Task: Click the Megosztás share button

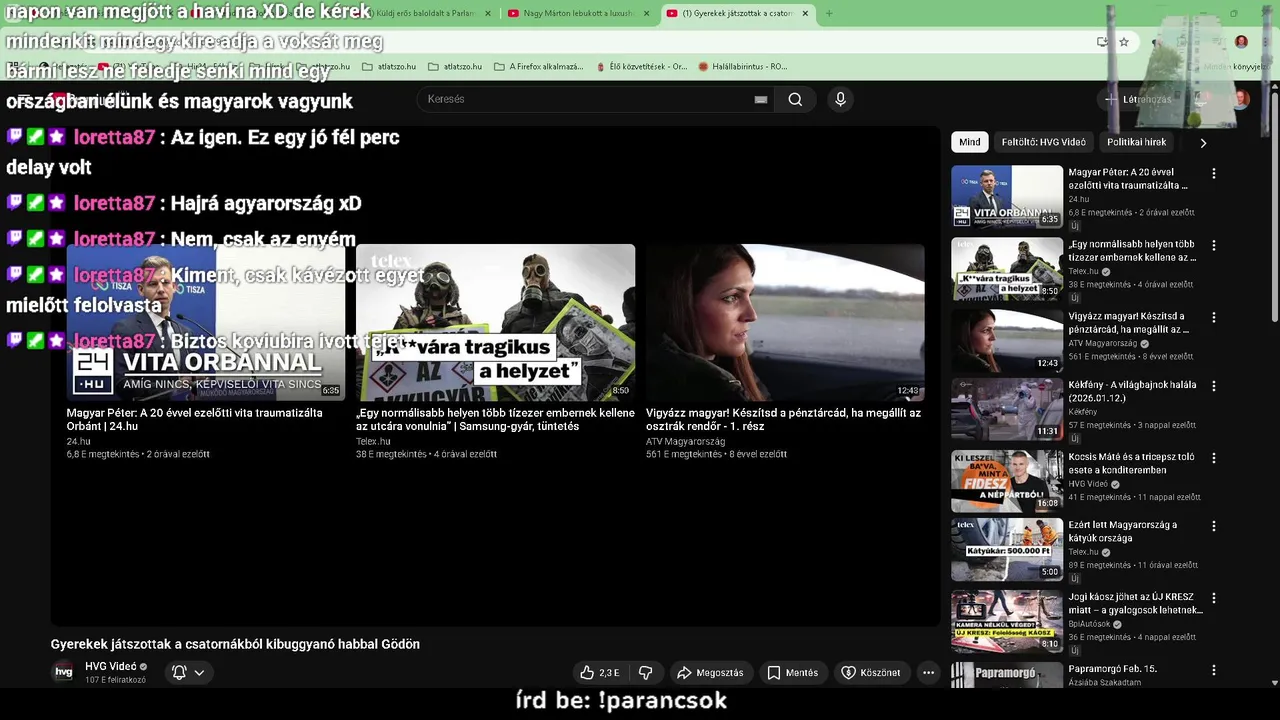Action: click(710, 673)
